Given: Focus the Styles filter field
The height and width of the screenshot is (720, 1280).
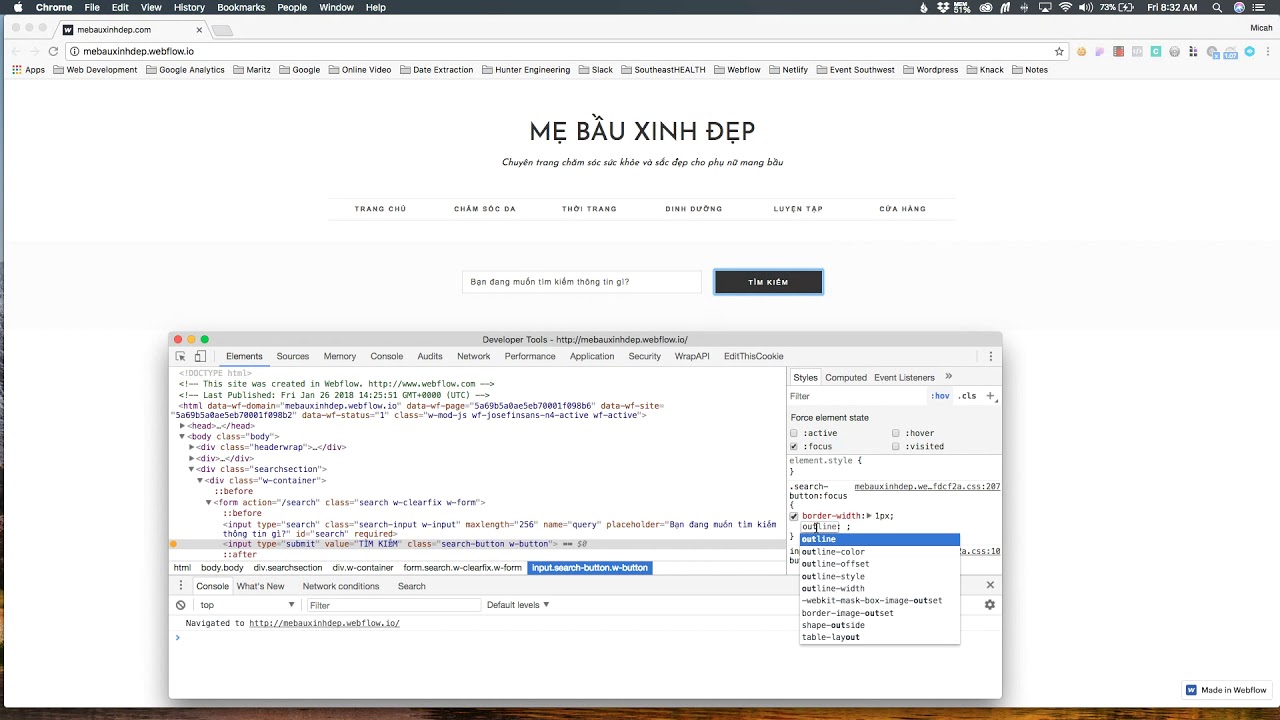Looking at the screenshot, I should 855,396.
